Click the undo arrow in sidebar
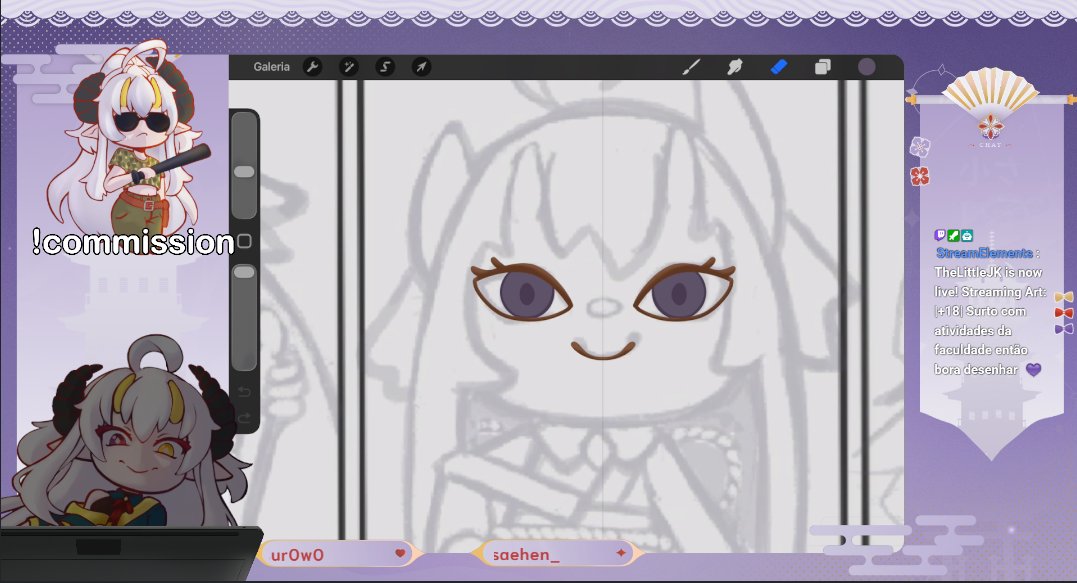 point(244,391)
